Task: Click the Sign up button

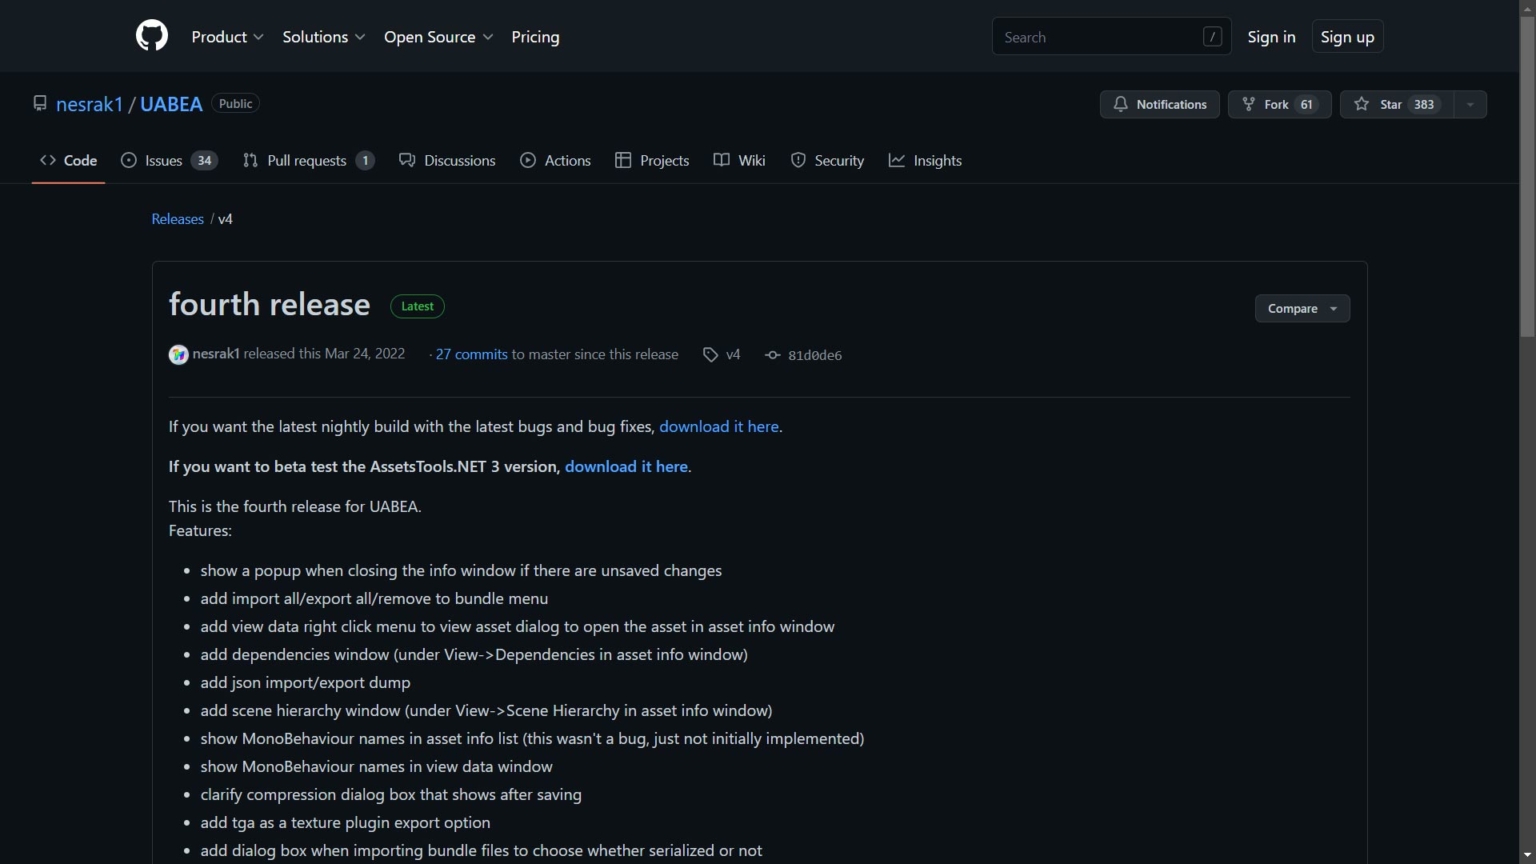Action: pos(1347,37)
